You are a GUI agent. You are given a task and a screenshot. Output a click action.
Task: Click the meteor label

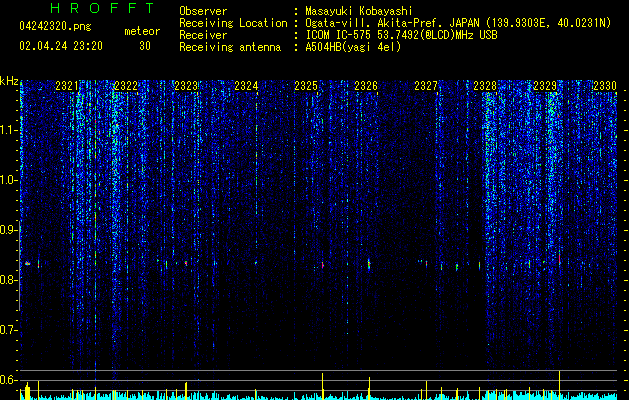142,31
